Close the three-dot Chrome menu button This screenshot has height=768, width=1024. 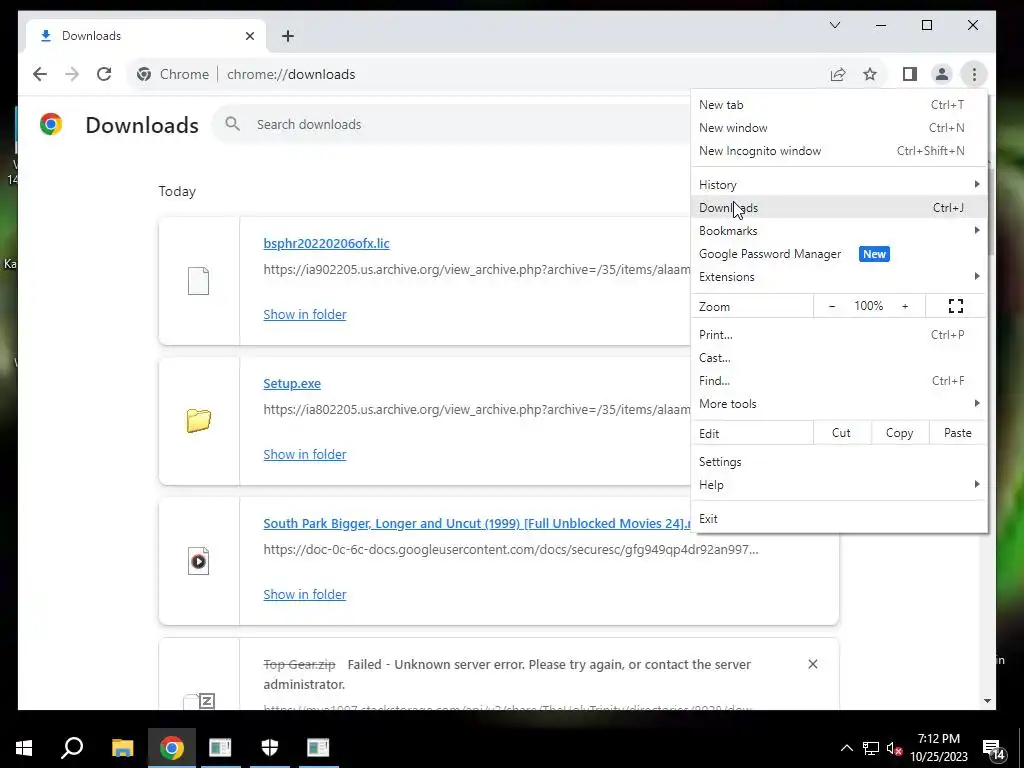(x=974, y=74)
